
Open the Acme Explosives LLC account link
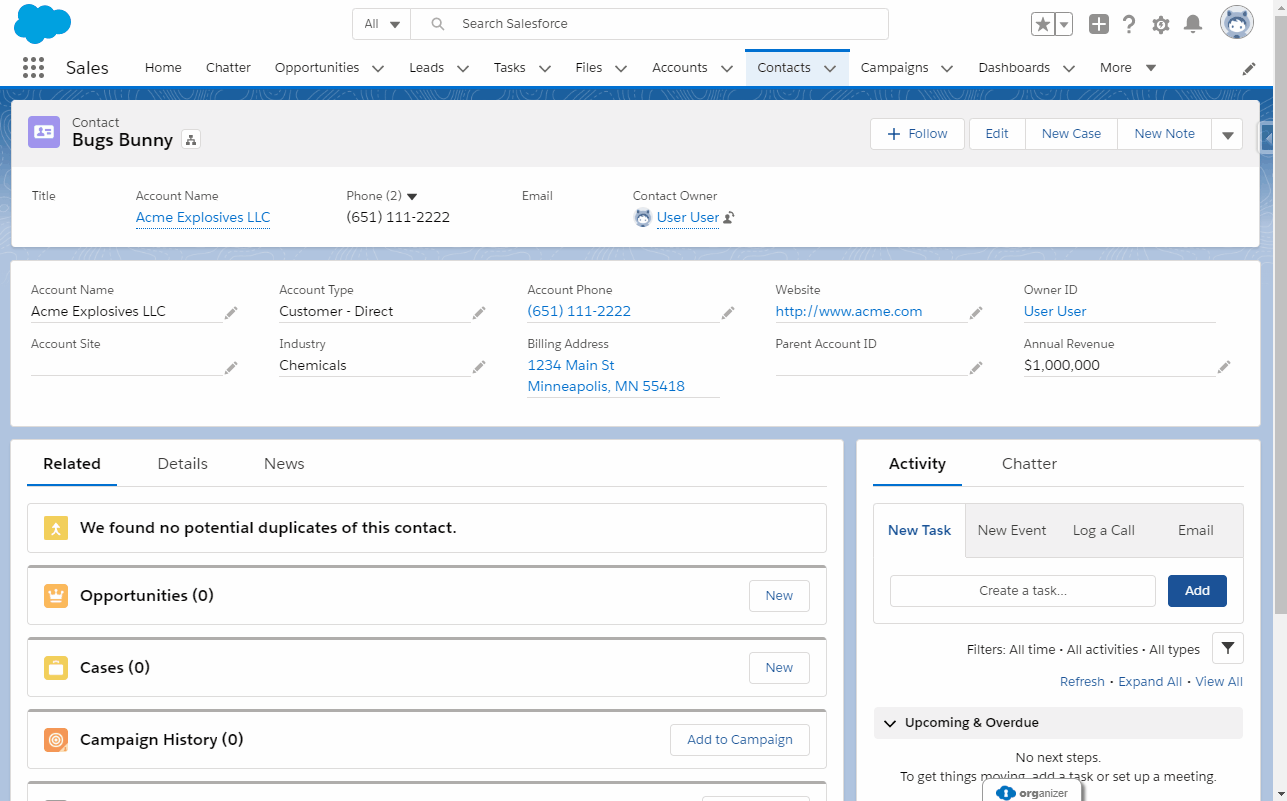203,217
